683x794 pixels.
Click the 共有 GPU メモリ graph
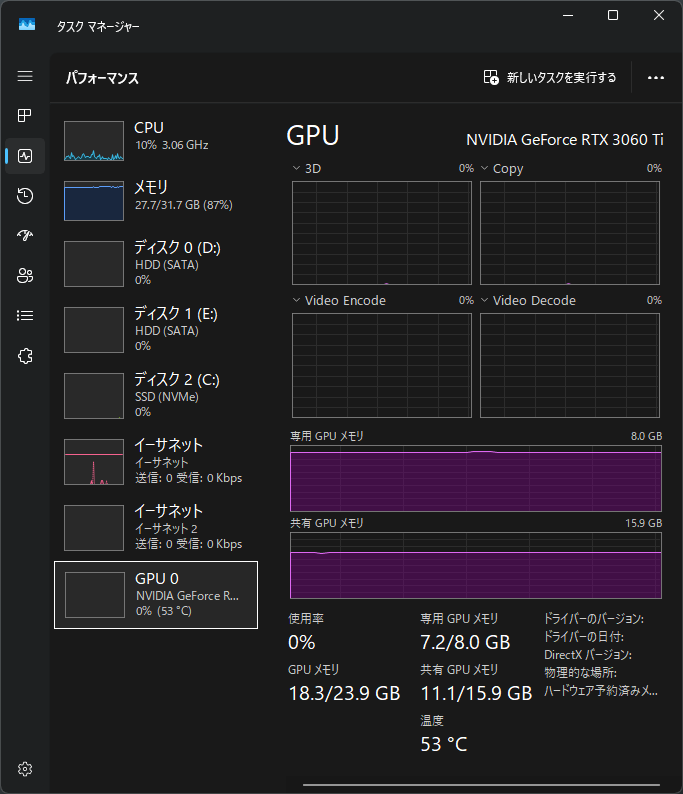click(x=476, y=566)
